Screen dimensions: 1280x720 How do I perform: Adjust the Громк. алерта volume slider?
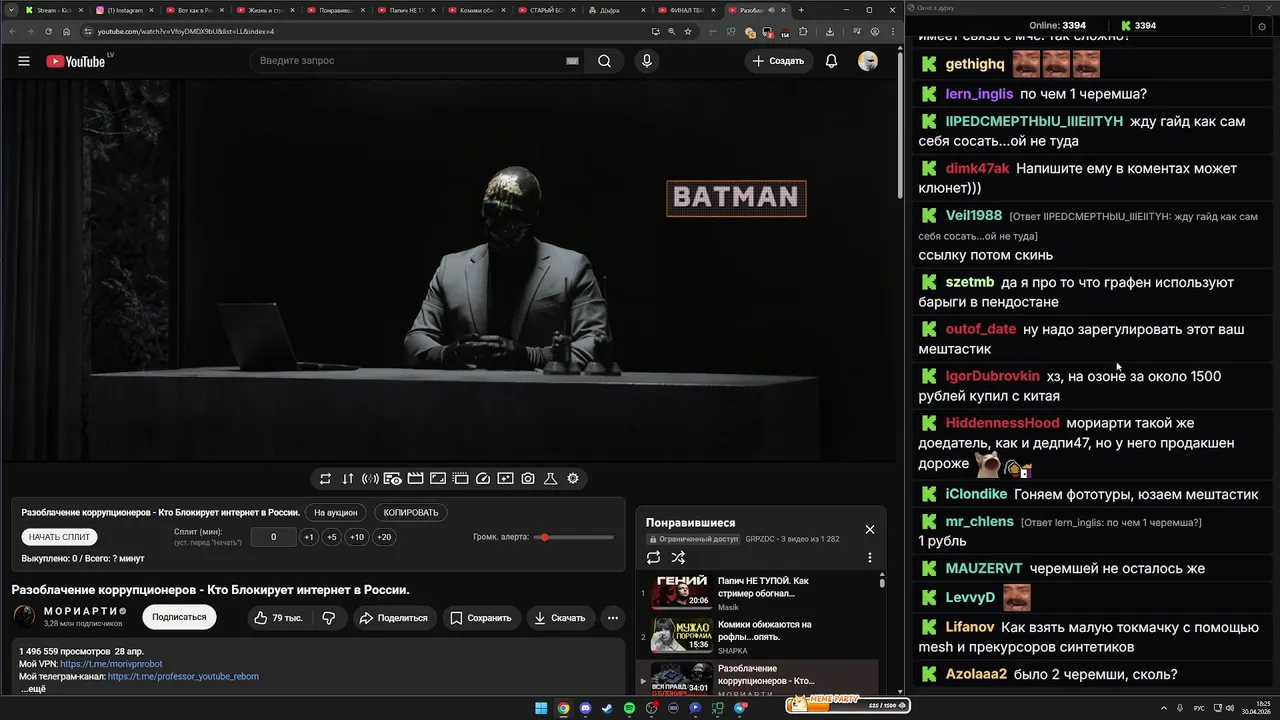coord(574,538)
